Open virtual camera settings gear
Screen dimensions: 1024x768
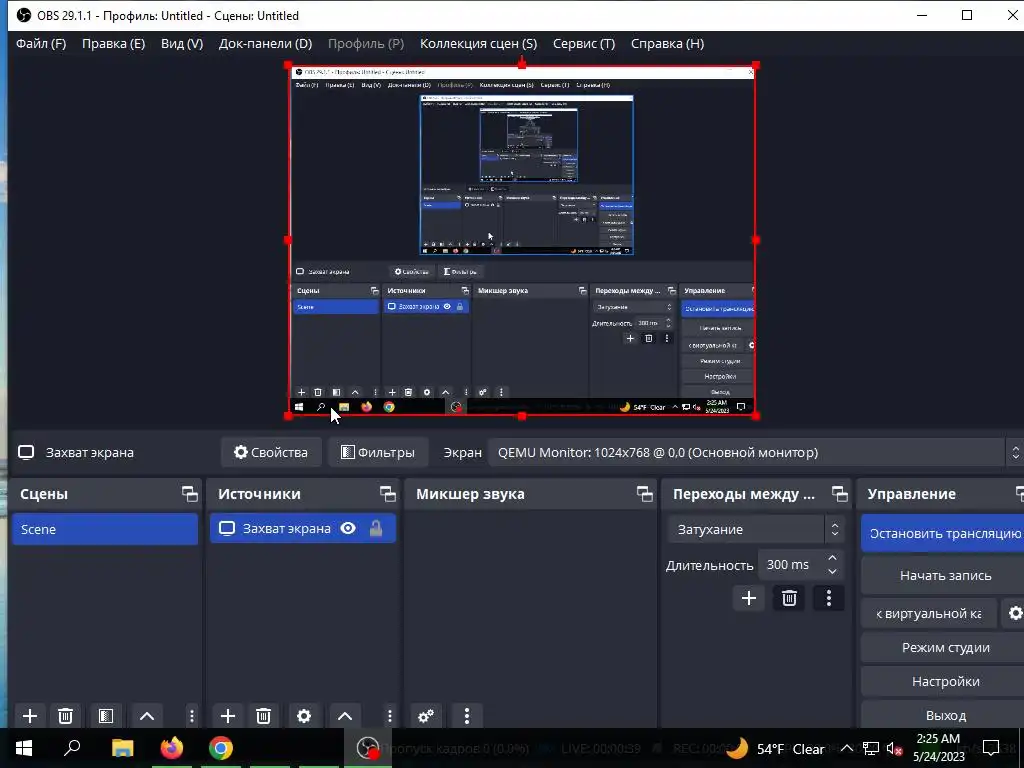tap(1014, 613)
